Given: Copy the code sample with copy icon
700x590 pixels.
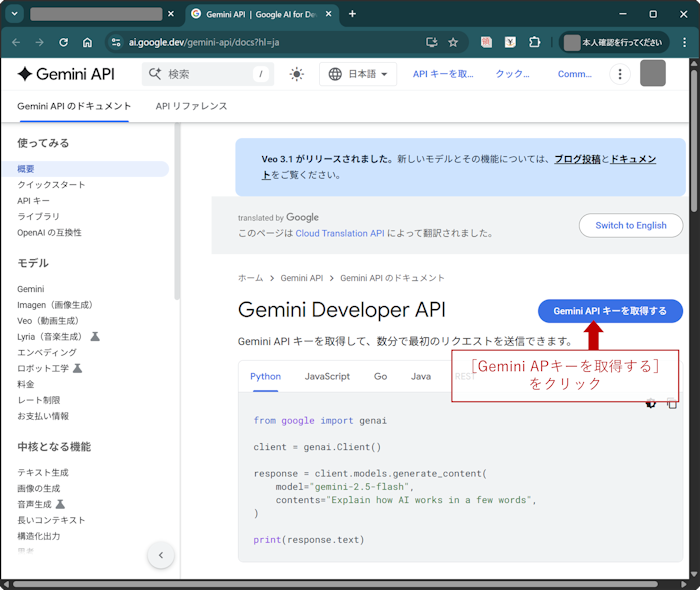Looking at the screenshot, I should click(672, 403).
